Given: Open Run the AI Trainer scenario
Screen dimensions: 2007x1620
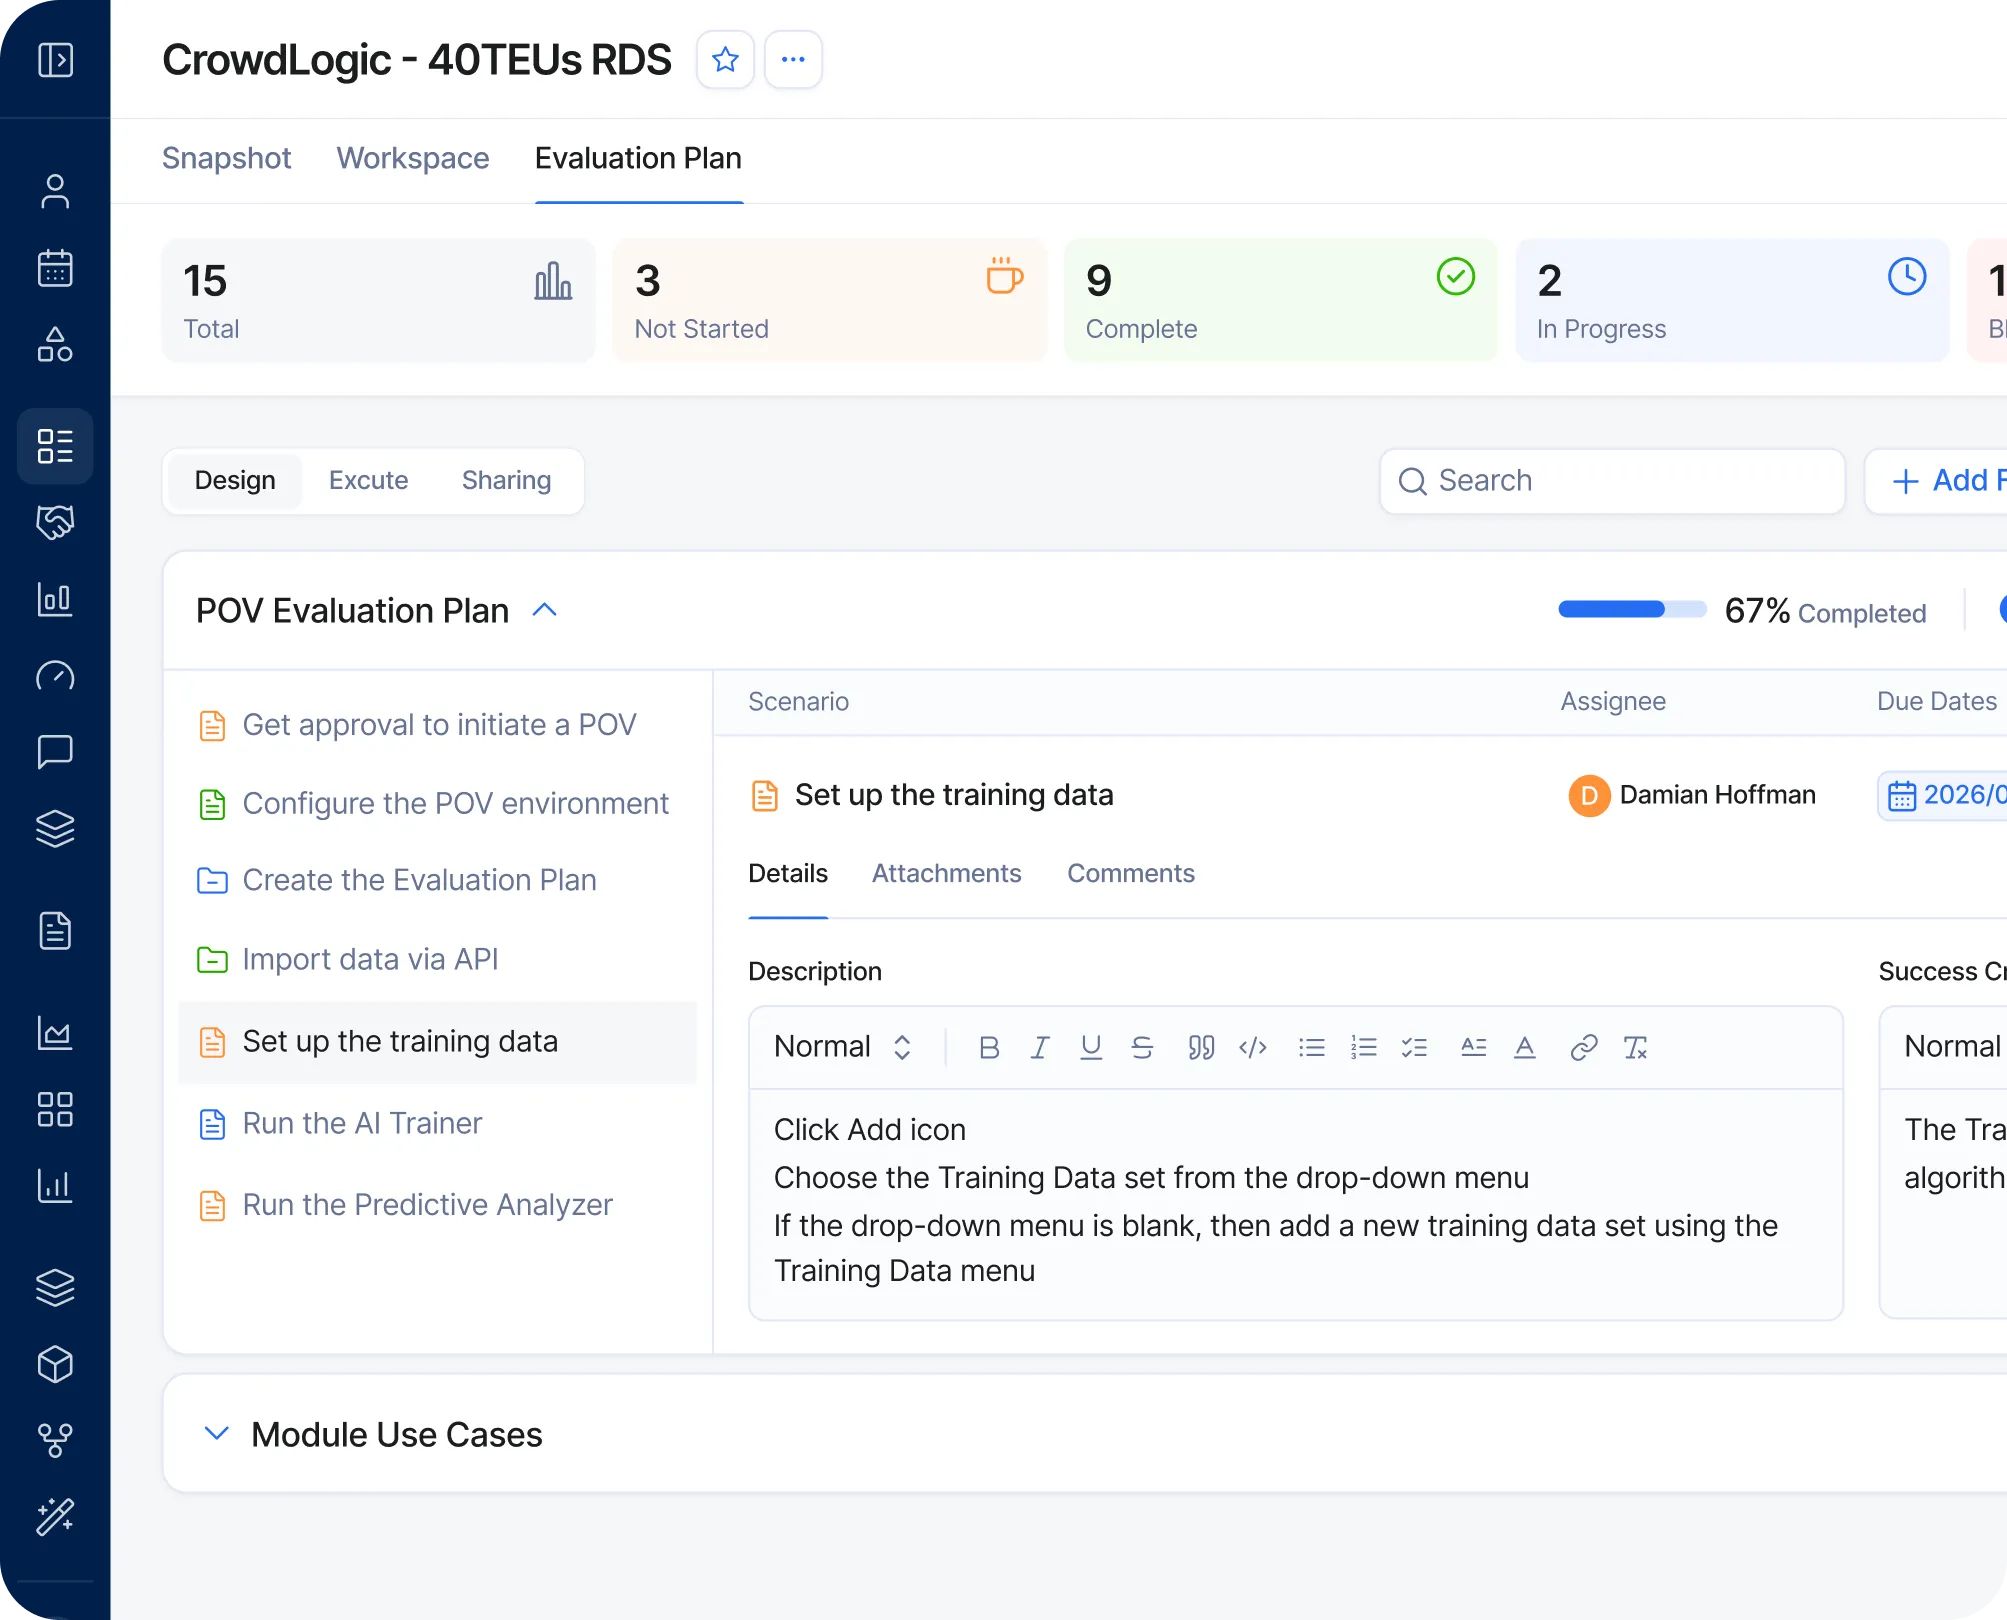Looking at the screenshot, I should (362, 1123).
